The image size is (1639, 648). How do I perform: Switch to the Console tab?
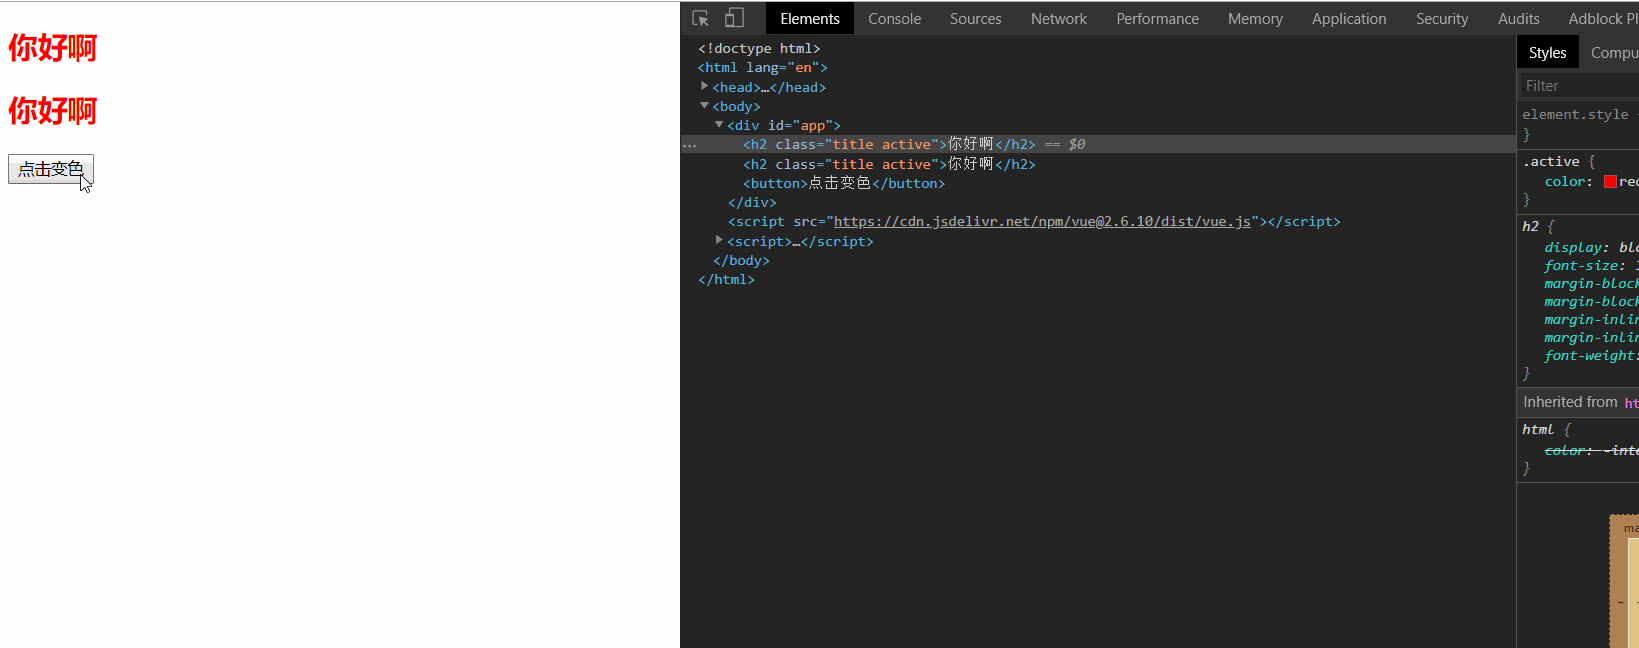click(895, 18)
